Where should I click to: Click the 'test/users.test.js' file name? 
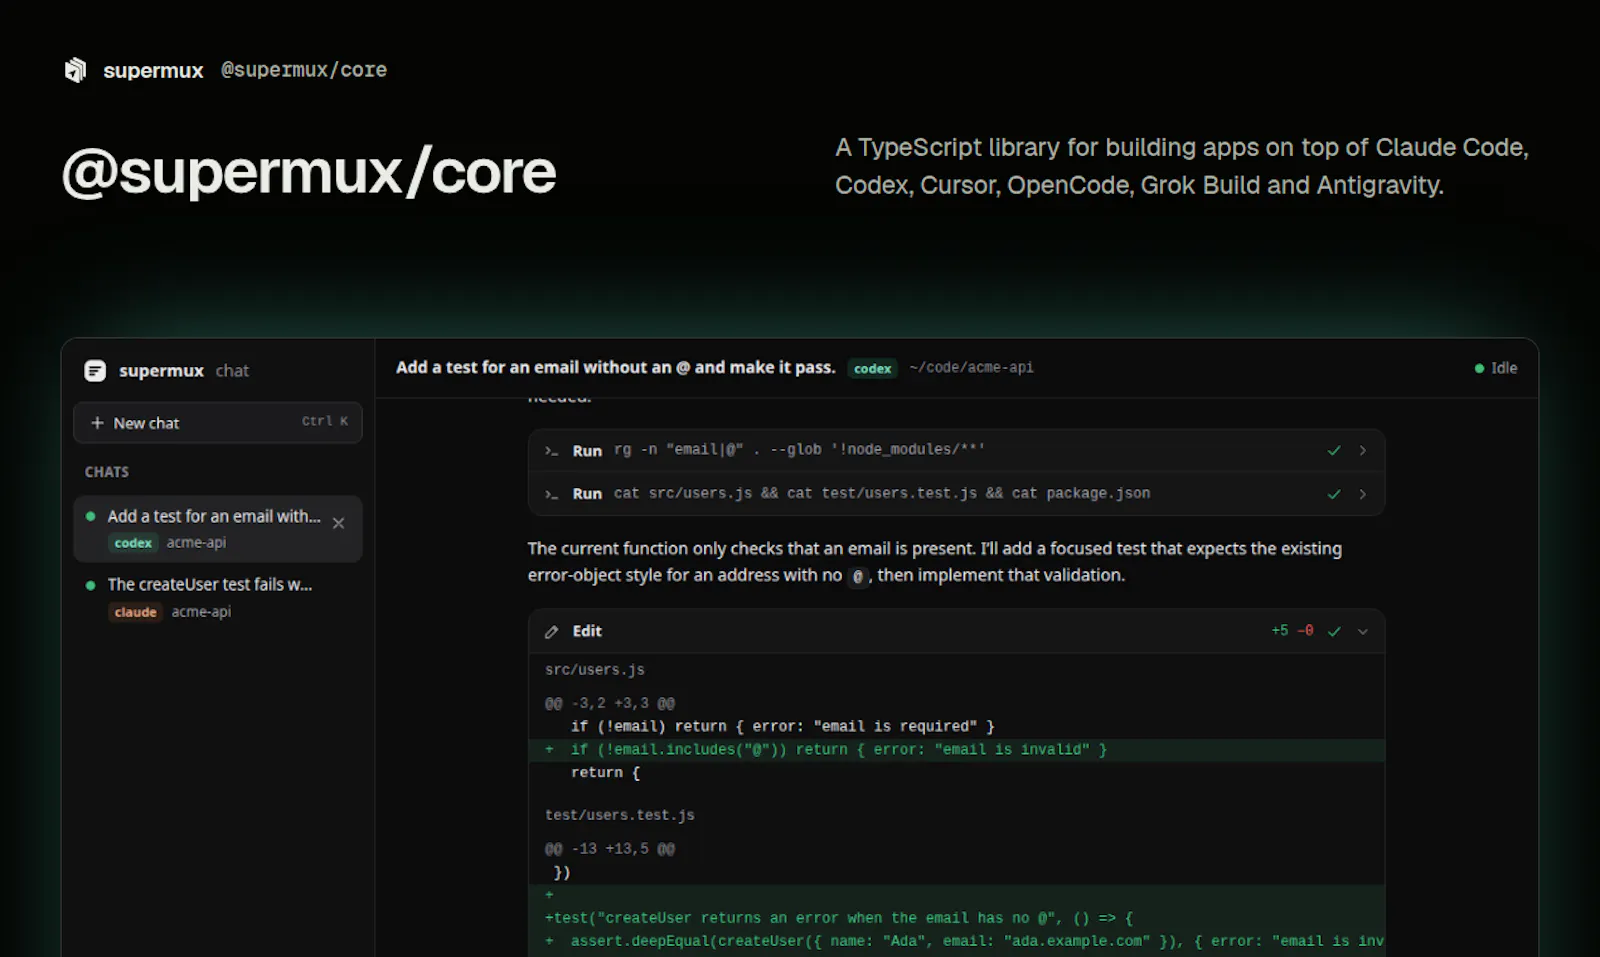coord(620,815)
